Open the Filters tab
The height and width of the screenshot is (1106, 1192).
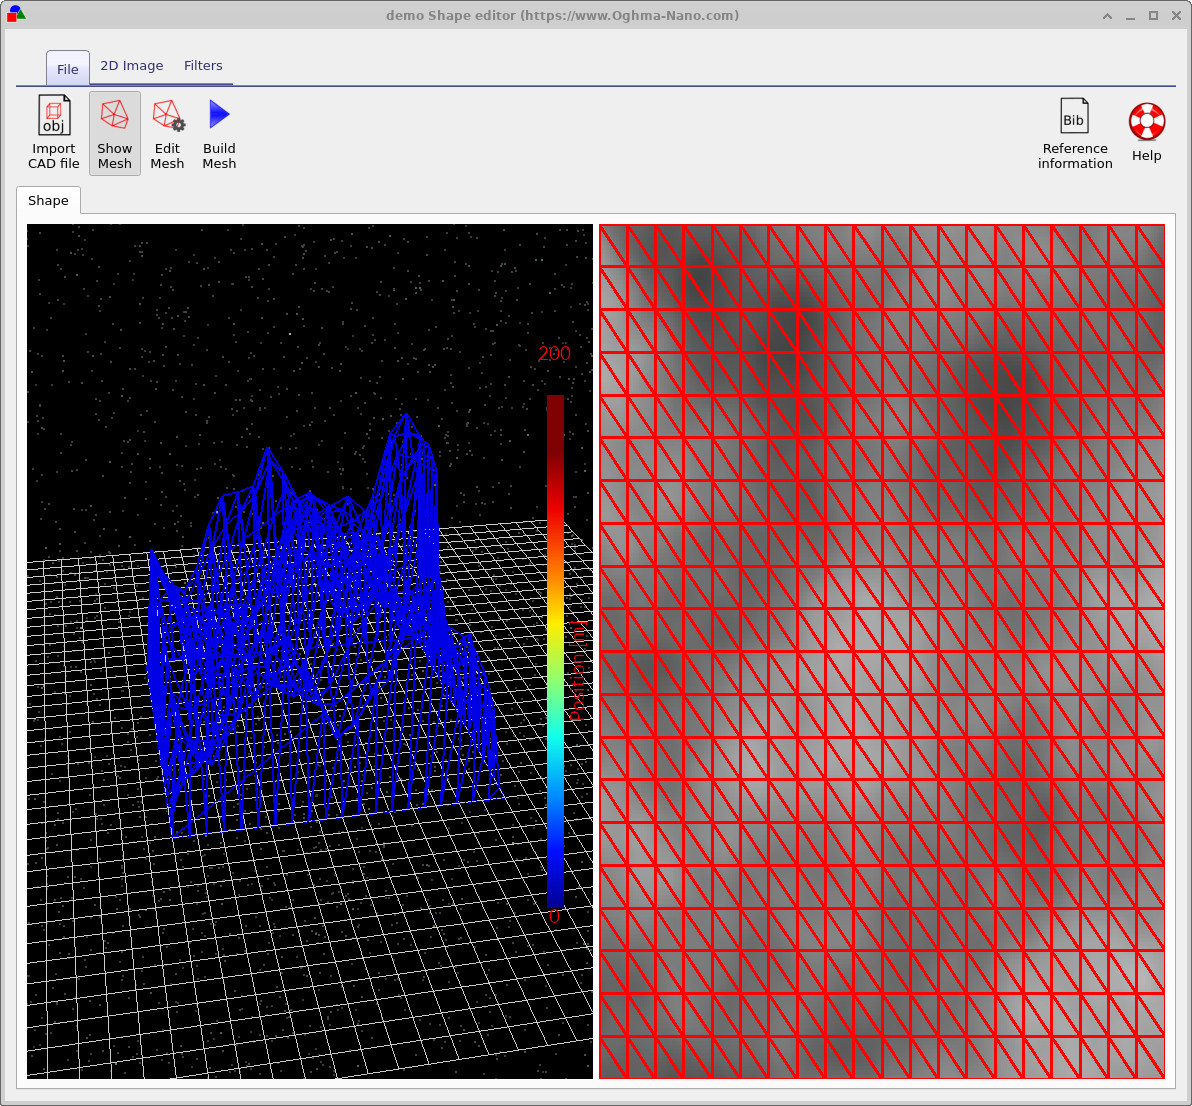tap(203, 65)
